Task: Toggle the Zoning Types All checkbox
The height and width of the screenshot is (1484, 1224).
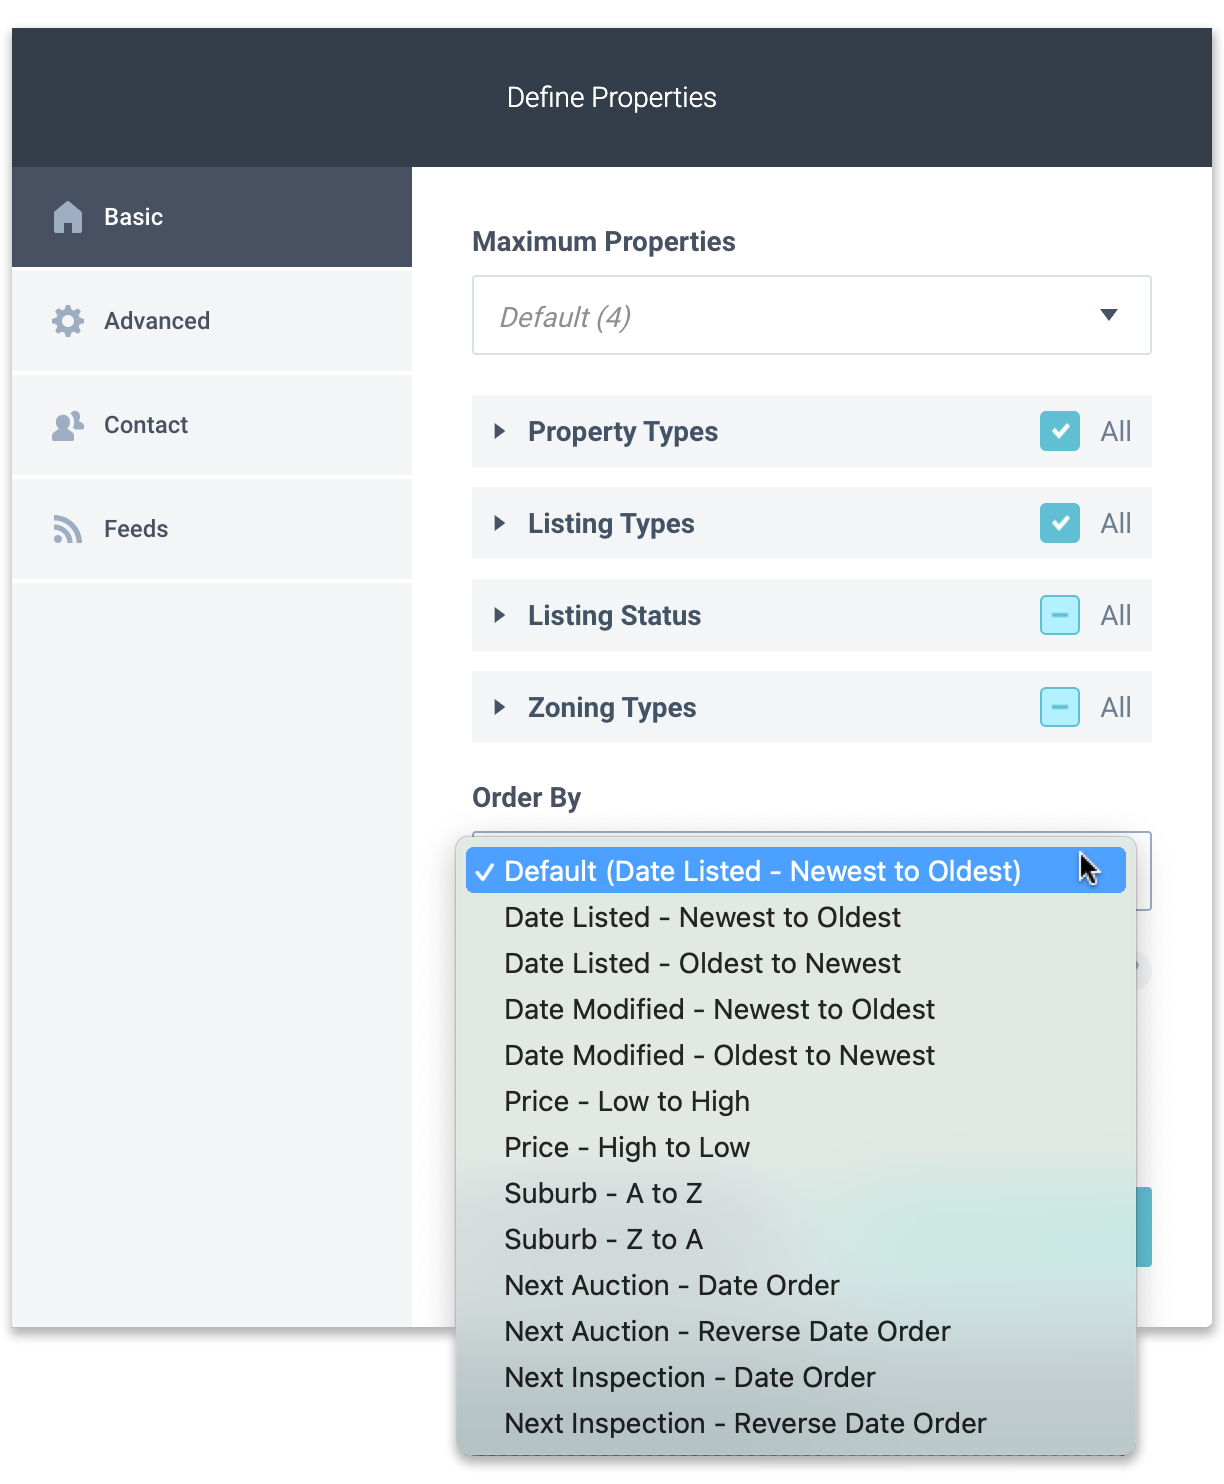Action: (1060, 707)
